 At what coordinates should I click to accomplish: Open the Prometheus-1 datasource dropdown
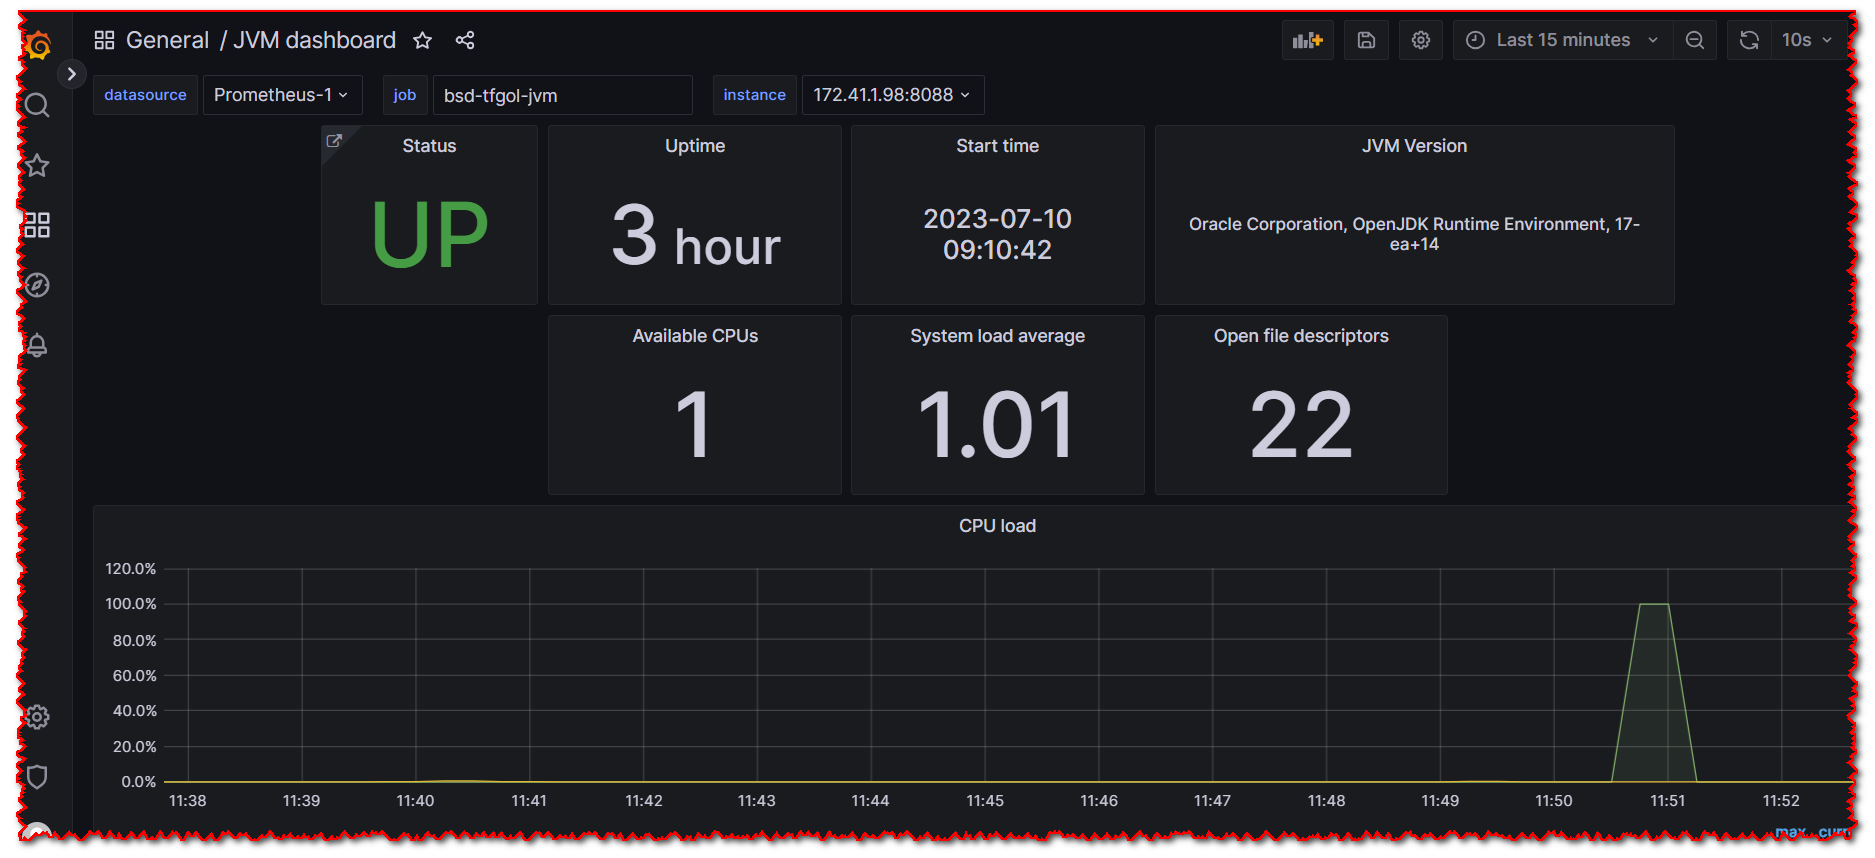point(282,95)
